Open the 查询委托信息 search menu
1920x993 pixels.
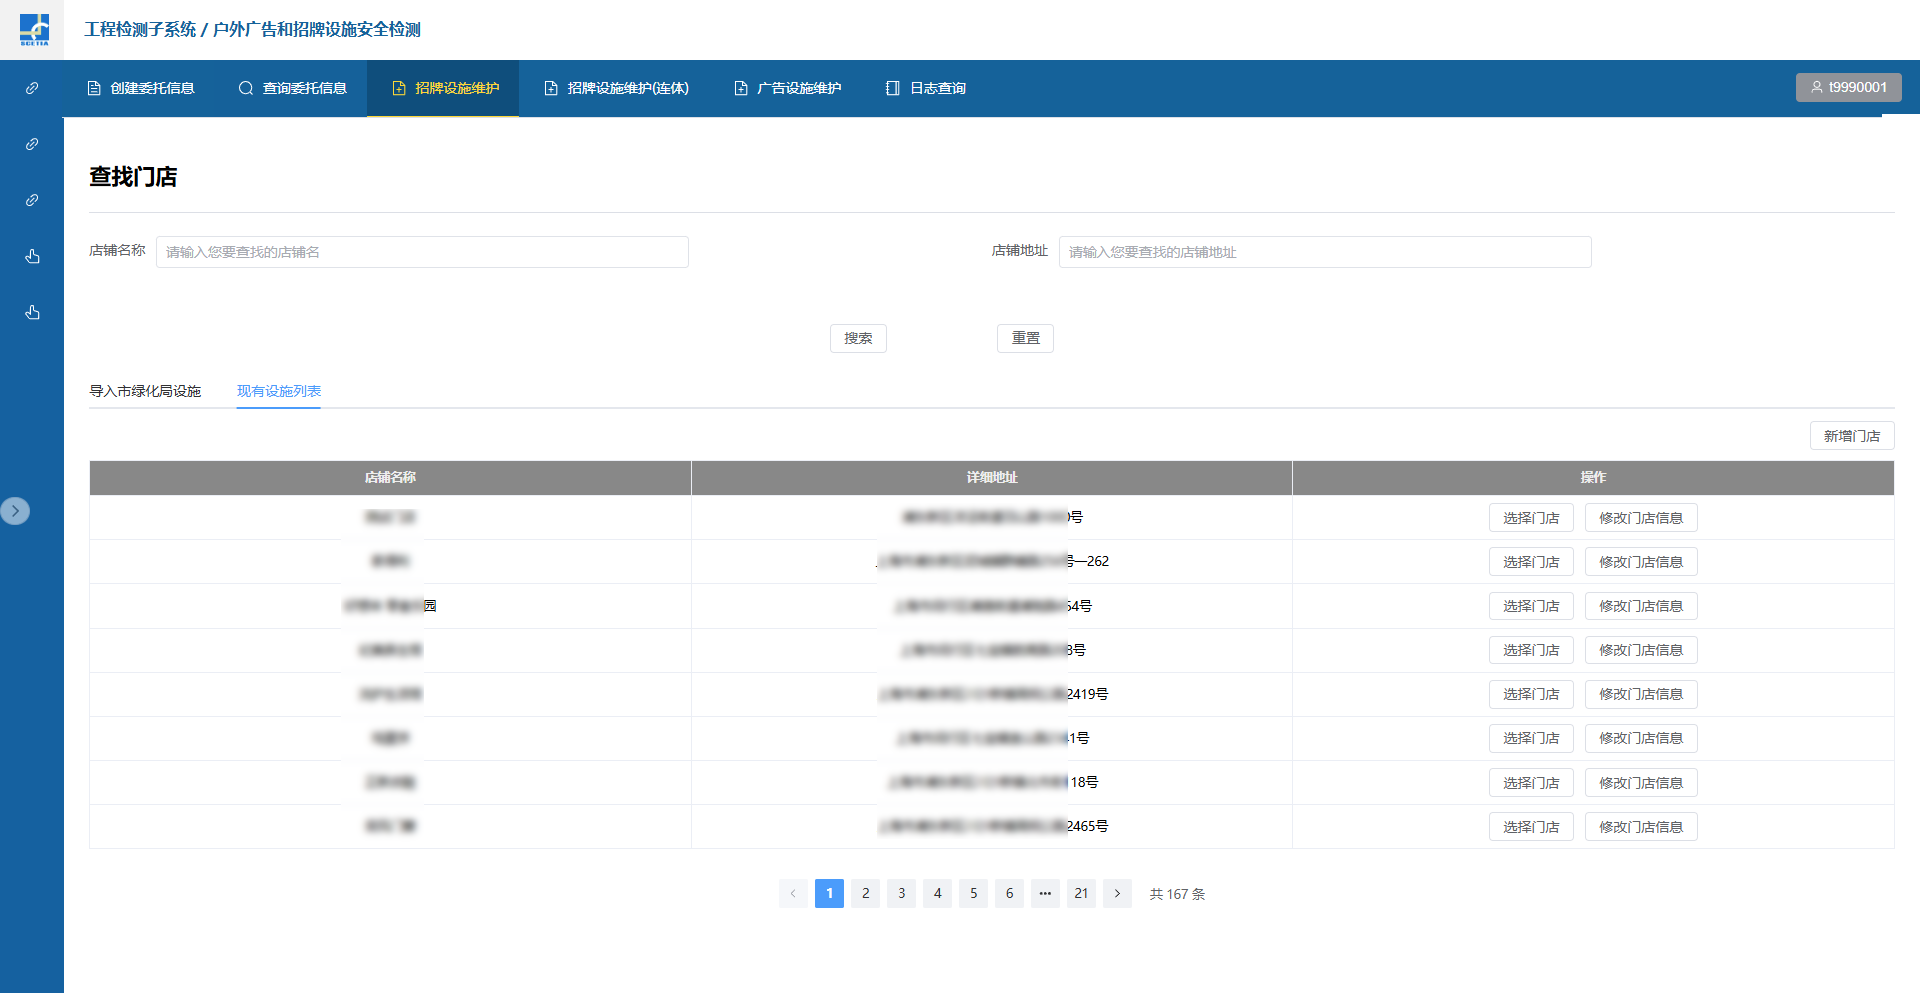tap(293, 88)
